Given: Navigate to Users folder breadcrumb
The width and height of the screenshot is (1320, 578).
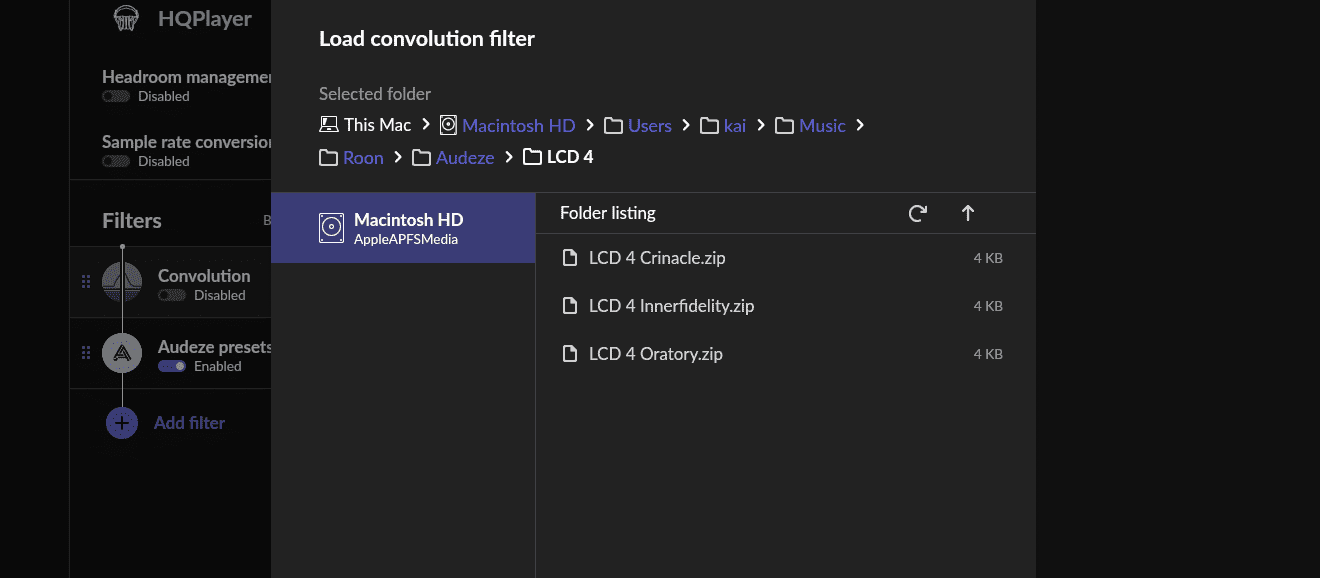Looking at the screenshot, I should (x=649, y=125).
